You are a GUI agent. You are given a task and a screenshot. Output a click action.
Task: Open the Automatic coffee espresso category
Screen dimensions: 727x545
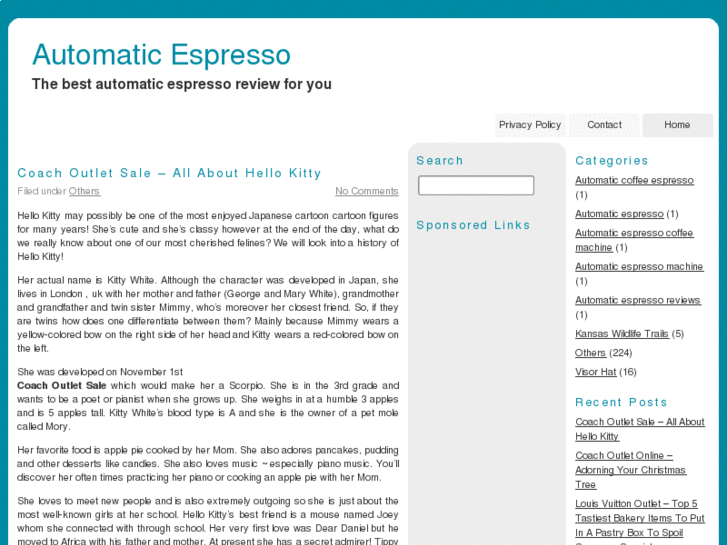point(634,180)
